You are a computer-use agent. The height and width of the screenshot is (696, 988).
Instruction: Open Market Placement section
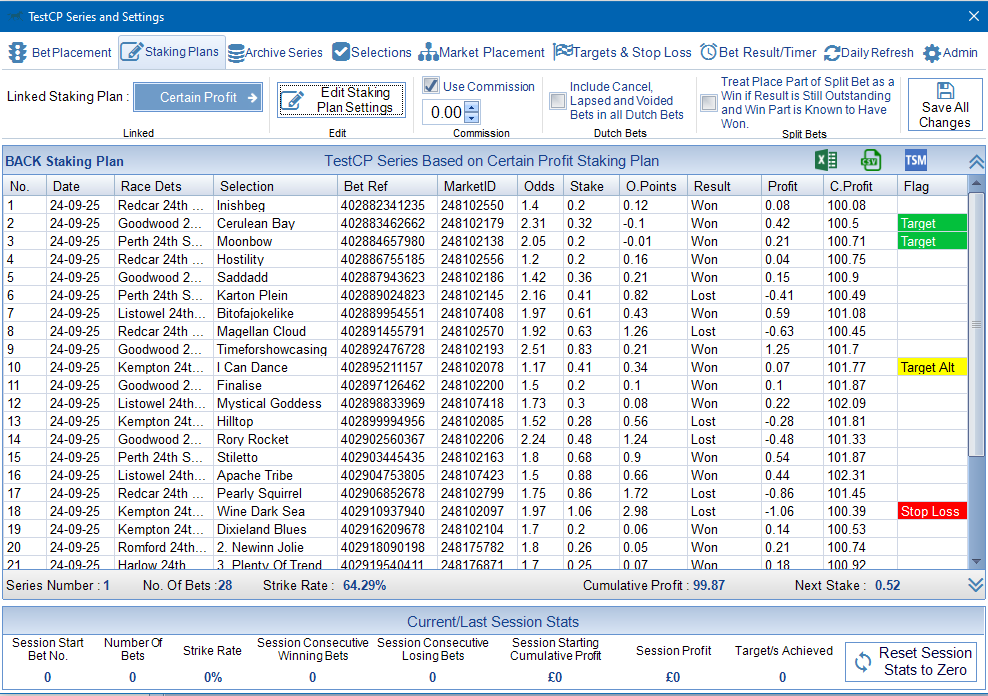(481, 52)
